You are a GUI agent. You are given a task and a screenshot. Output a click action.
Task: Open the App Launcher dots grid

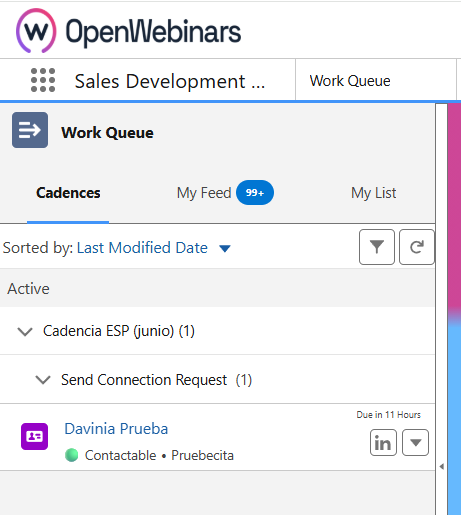tap(43, 80)
